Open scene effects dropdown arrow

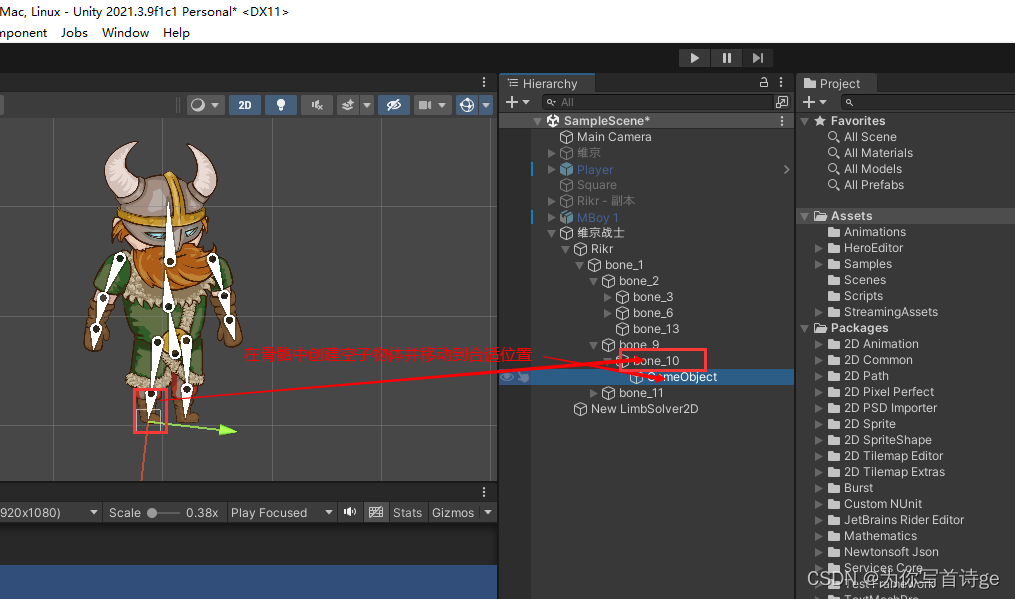tap(367, 105)
